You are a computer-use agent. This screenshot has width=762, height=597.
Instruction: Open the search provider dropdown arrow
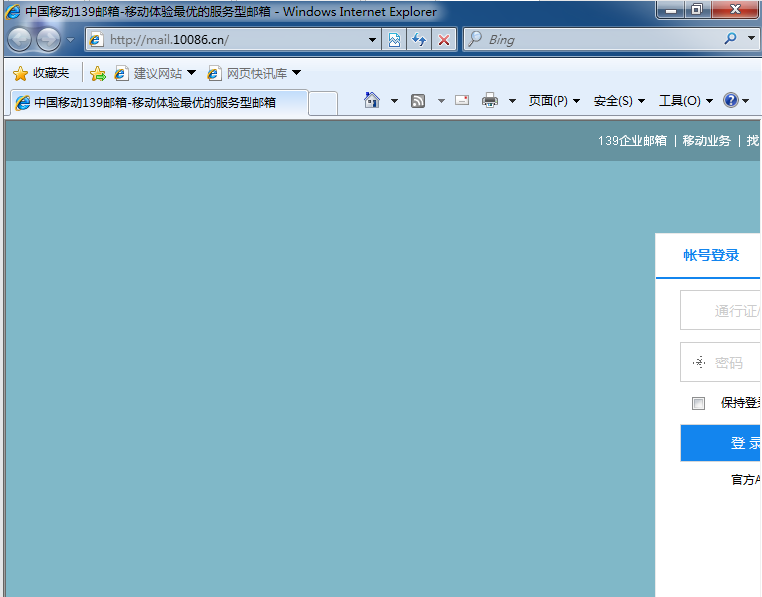pyautogui.click(x=751, y=39)
